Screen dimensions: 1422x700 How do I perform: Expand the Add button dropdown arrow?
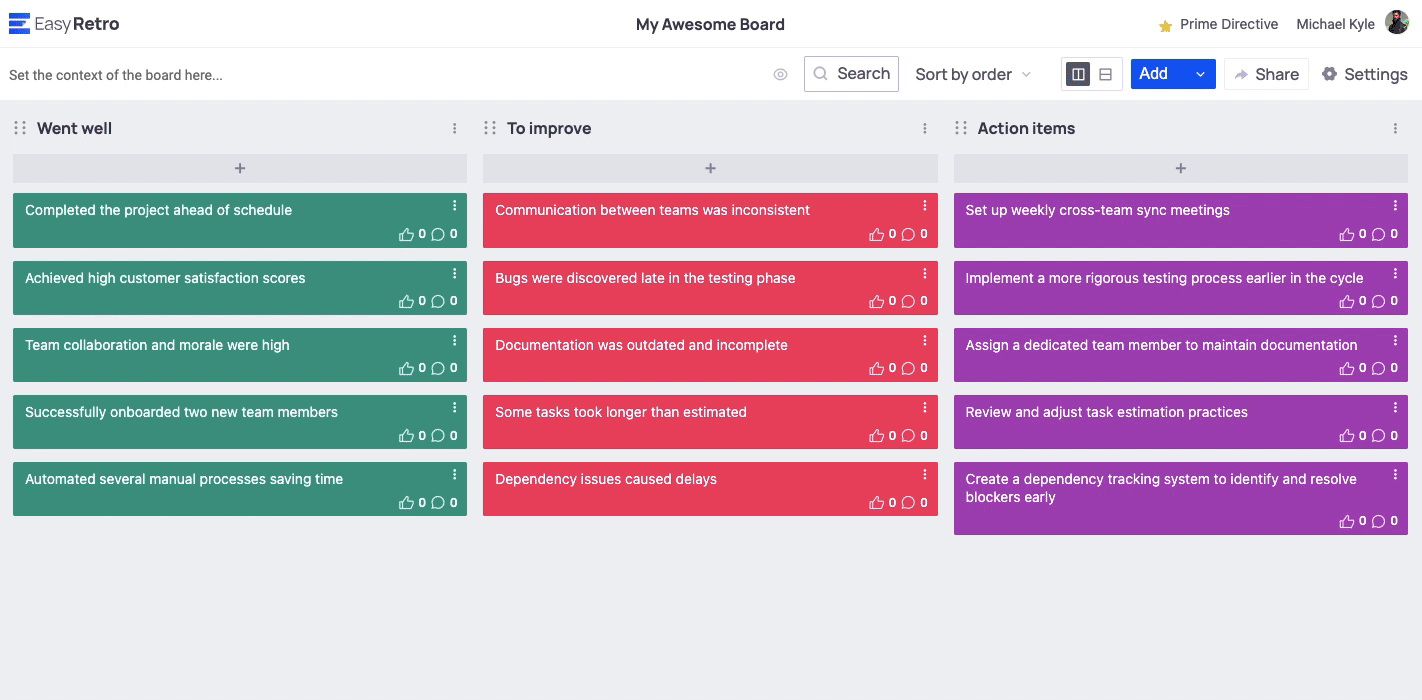1200,74
